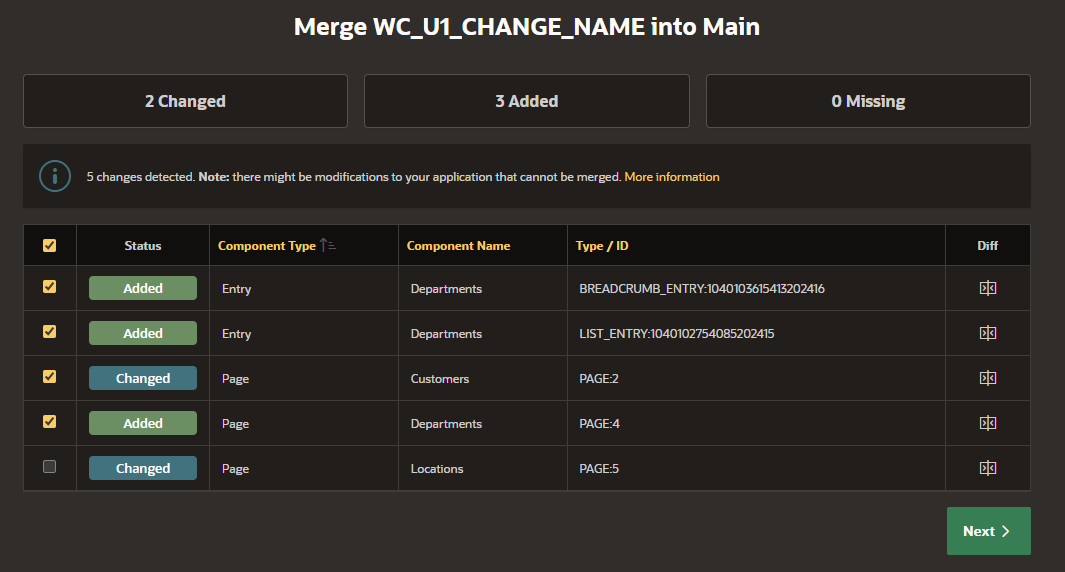View diff for Departments PAGE:4
Image resolution: width=1065 pixels, height=572 pixels.
pos(988,423)
